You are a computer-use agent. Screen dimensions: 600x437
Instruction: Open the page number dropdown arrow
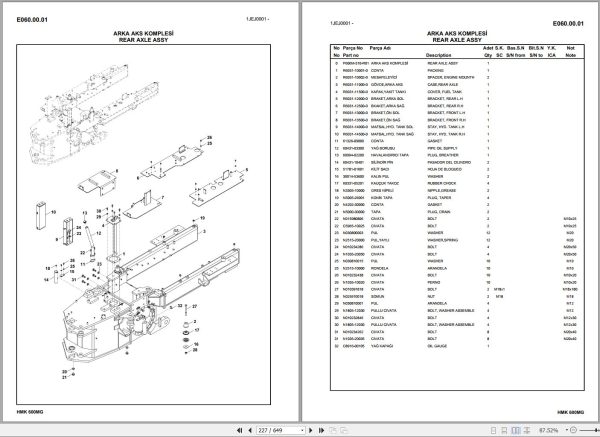coord(302,430)
